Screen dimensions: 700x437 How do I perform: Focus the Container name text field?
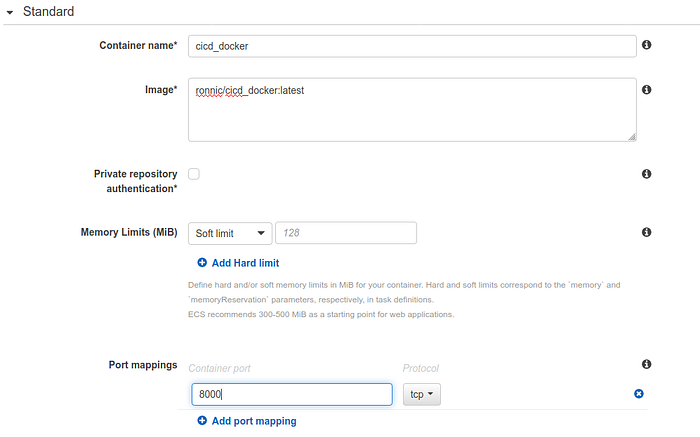tap(412, 46)
